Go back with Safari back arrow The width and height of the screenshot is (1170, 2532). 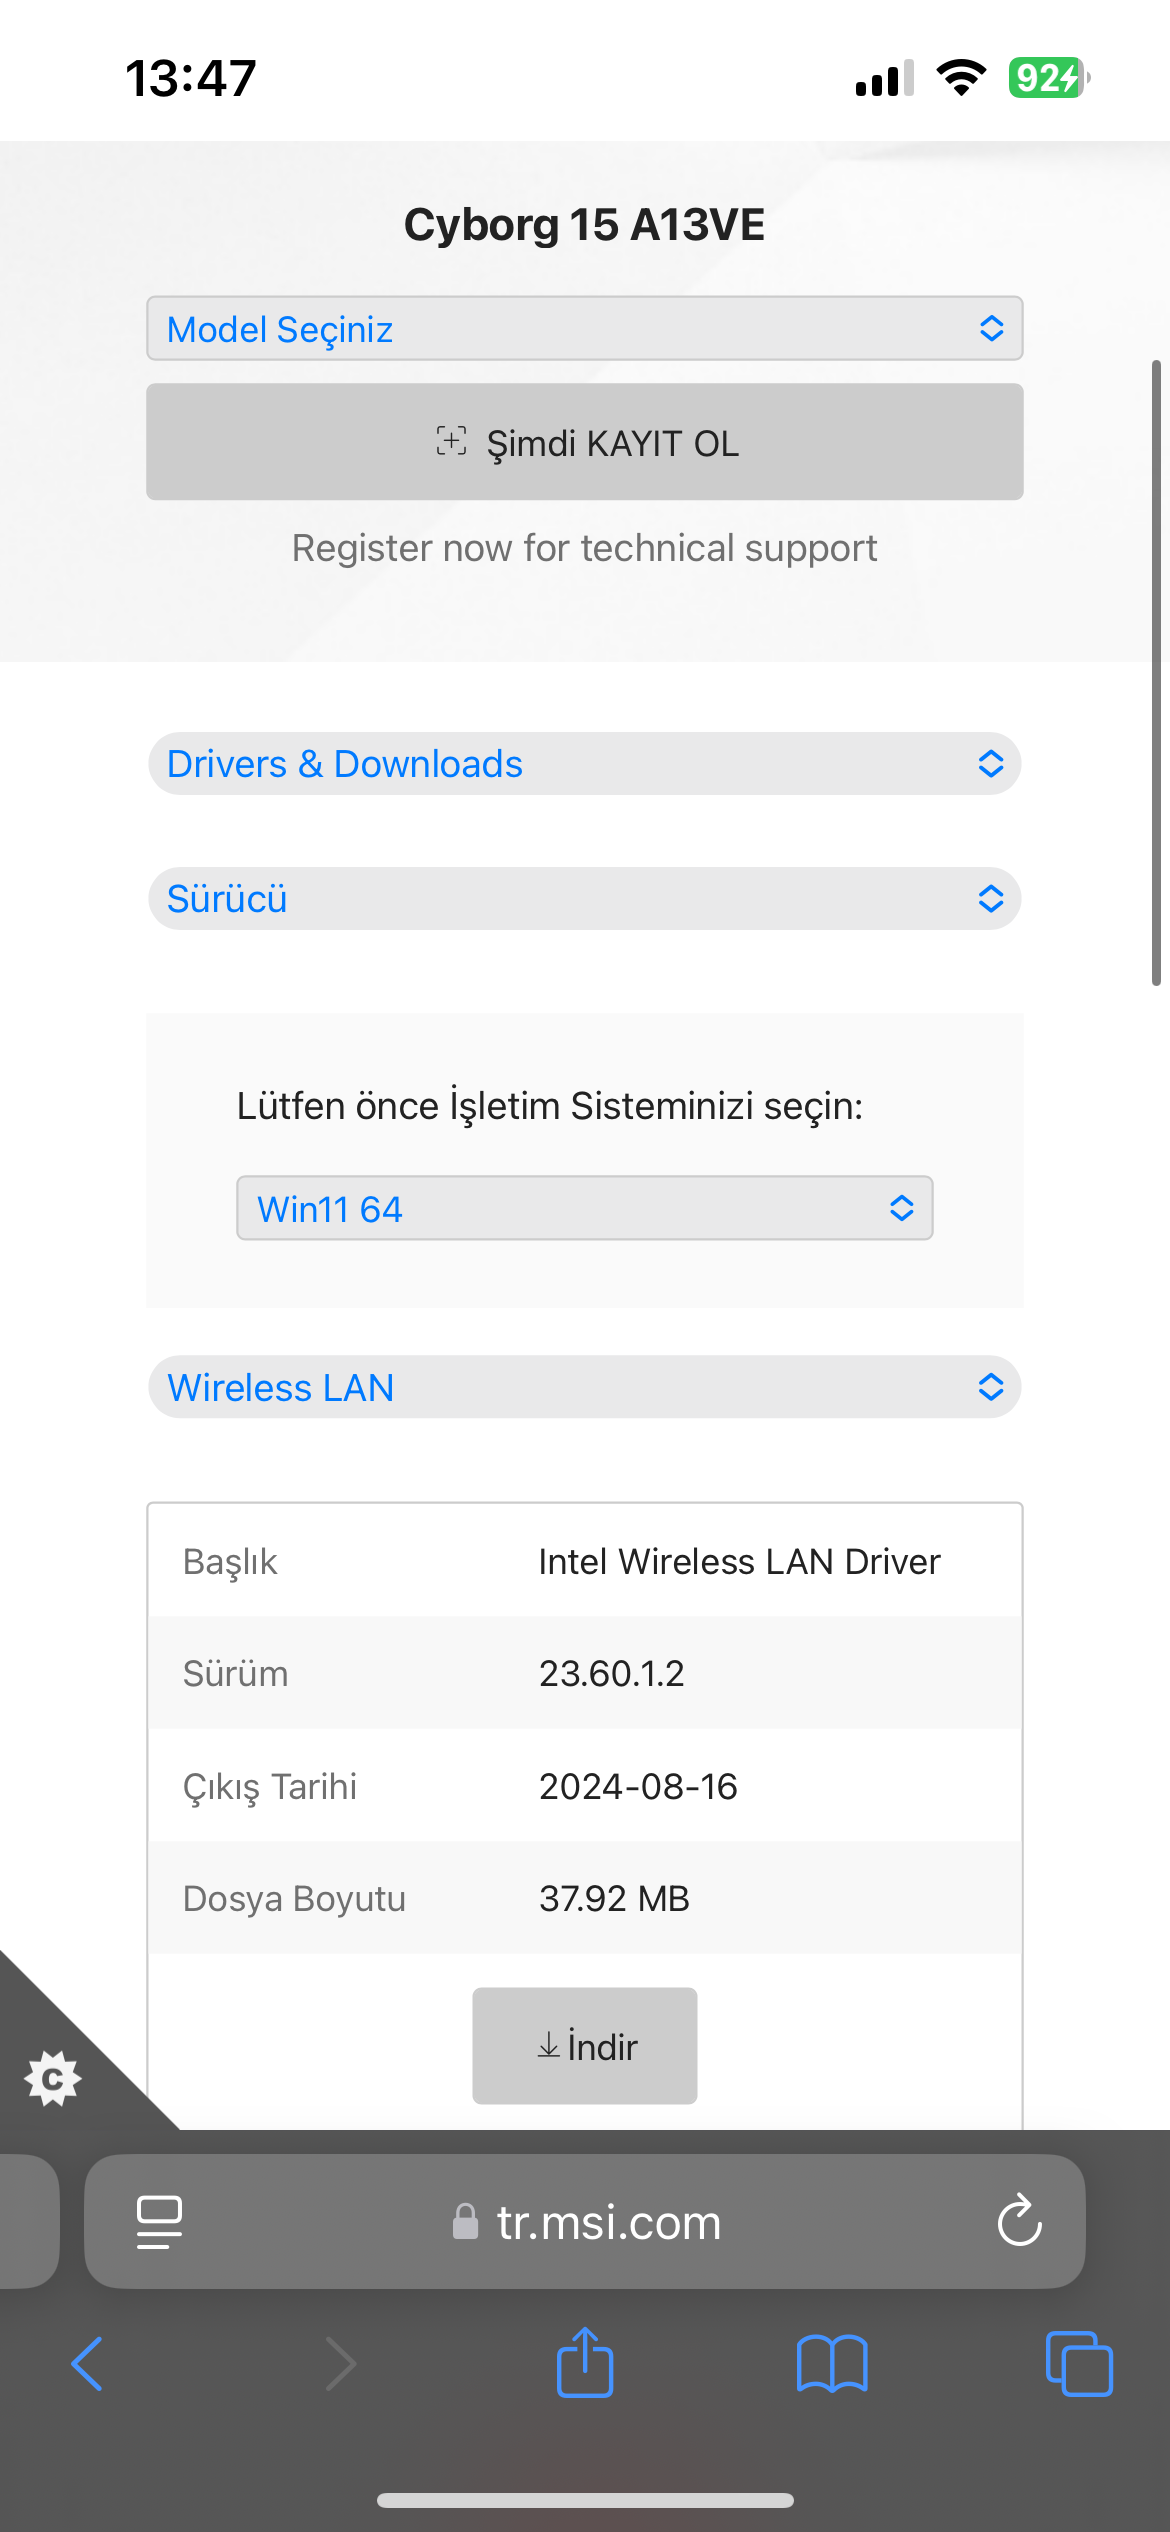click(x=87, y=2364)
